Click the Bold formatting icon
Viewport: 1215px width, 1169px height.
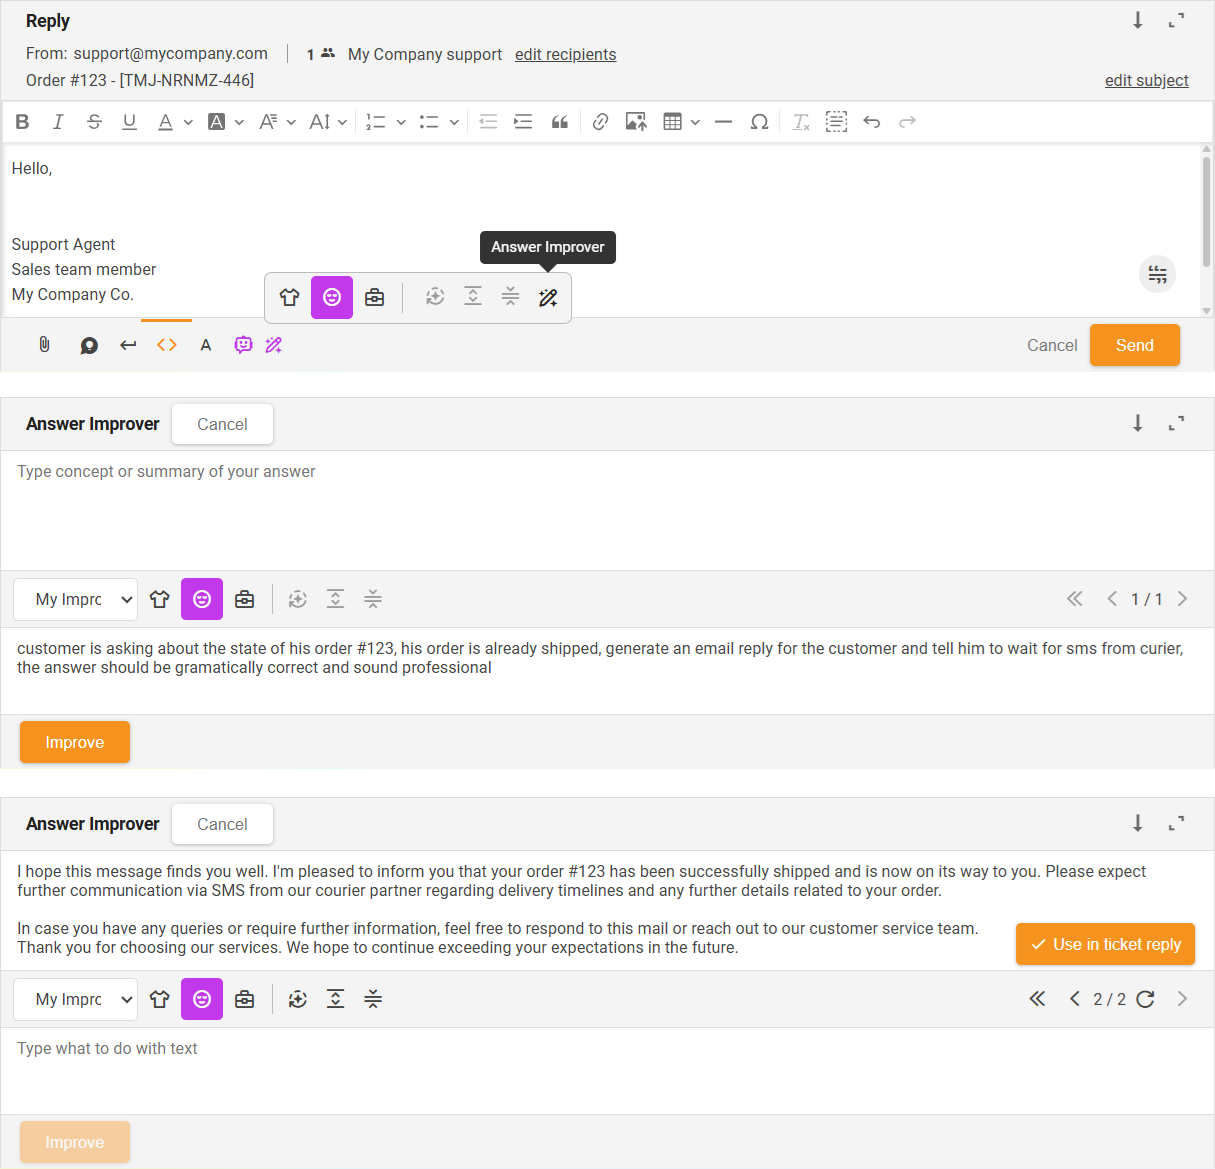pyautogui.click(x=22, y=122)
